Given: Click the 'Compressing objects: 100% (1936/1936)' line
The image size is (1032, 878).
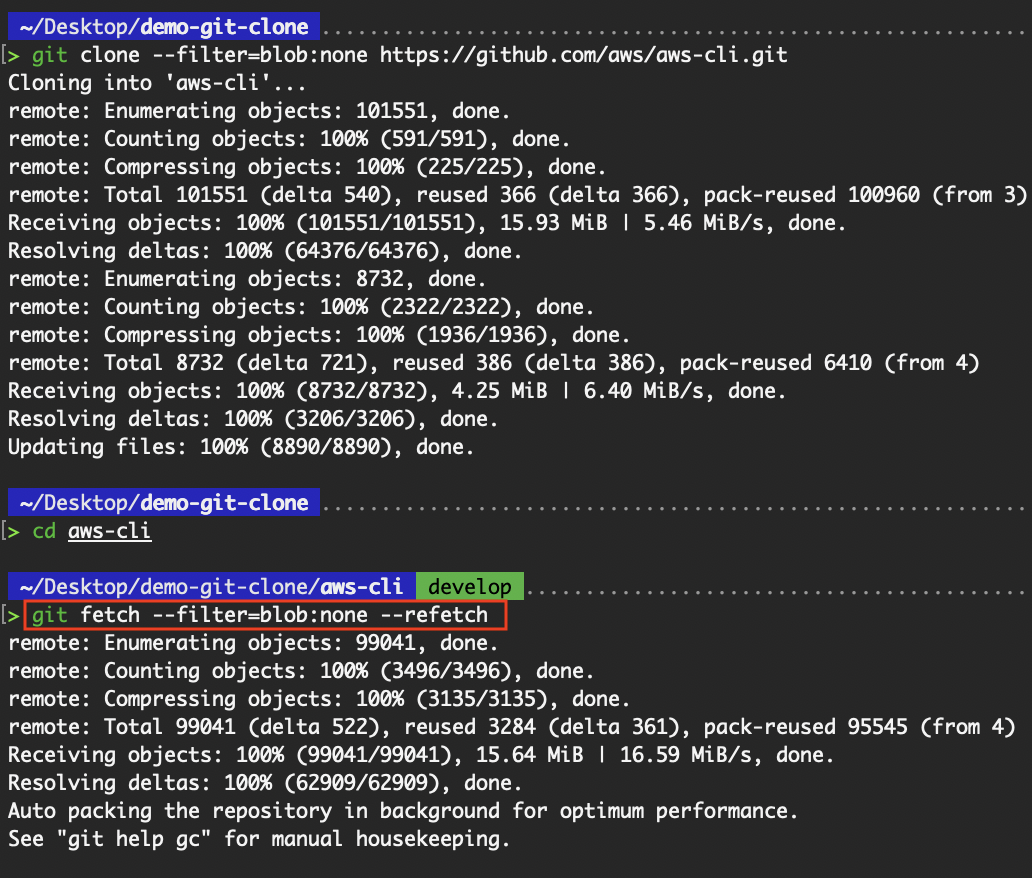Looking at the screenshot, I should 319,334.
